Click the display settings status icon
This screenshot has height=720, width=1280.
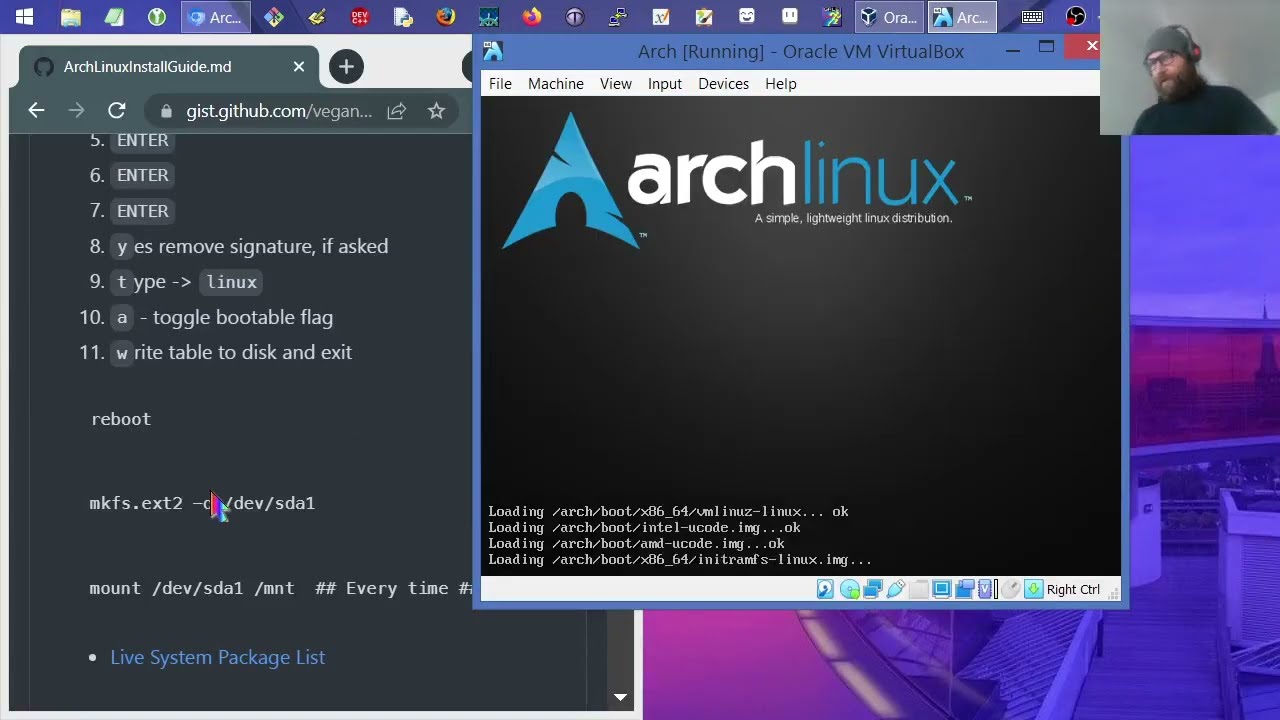click(942, 589)
